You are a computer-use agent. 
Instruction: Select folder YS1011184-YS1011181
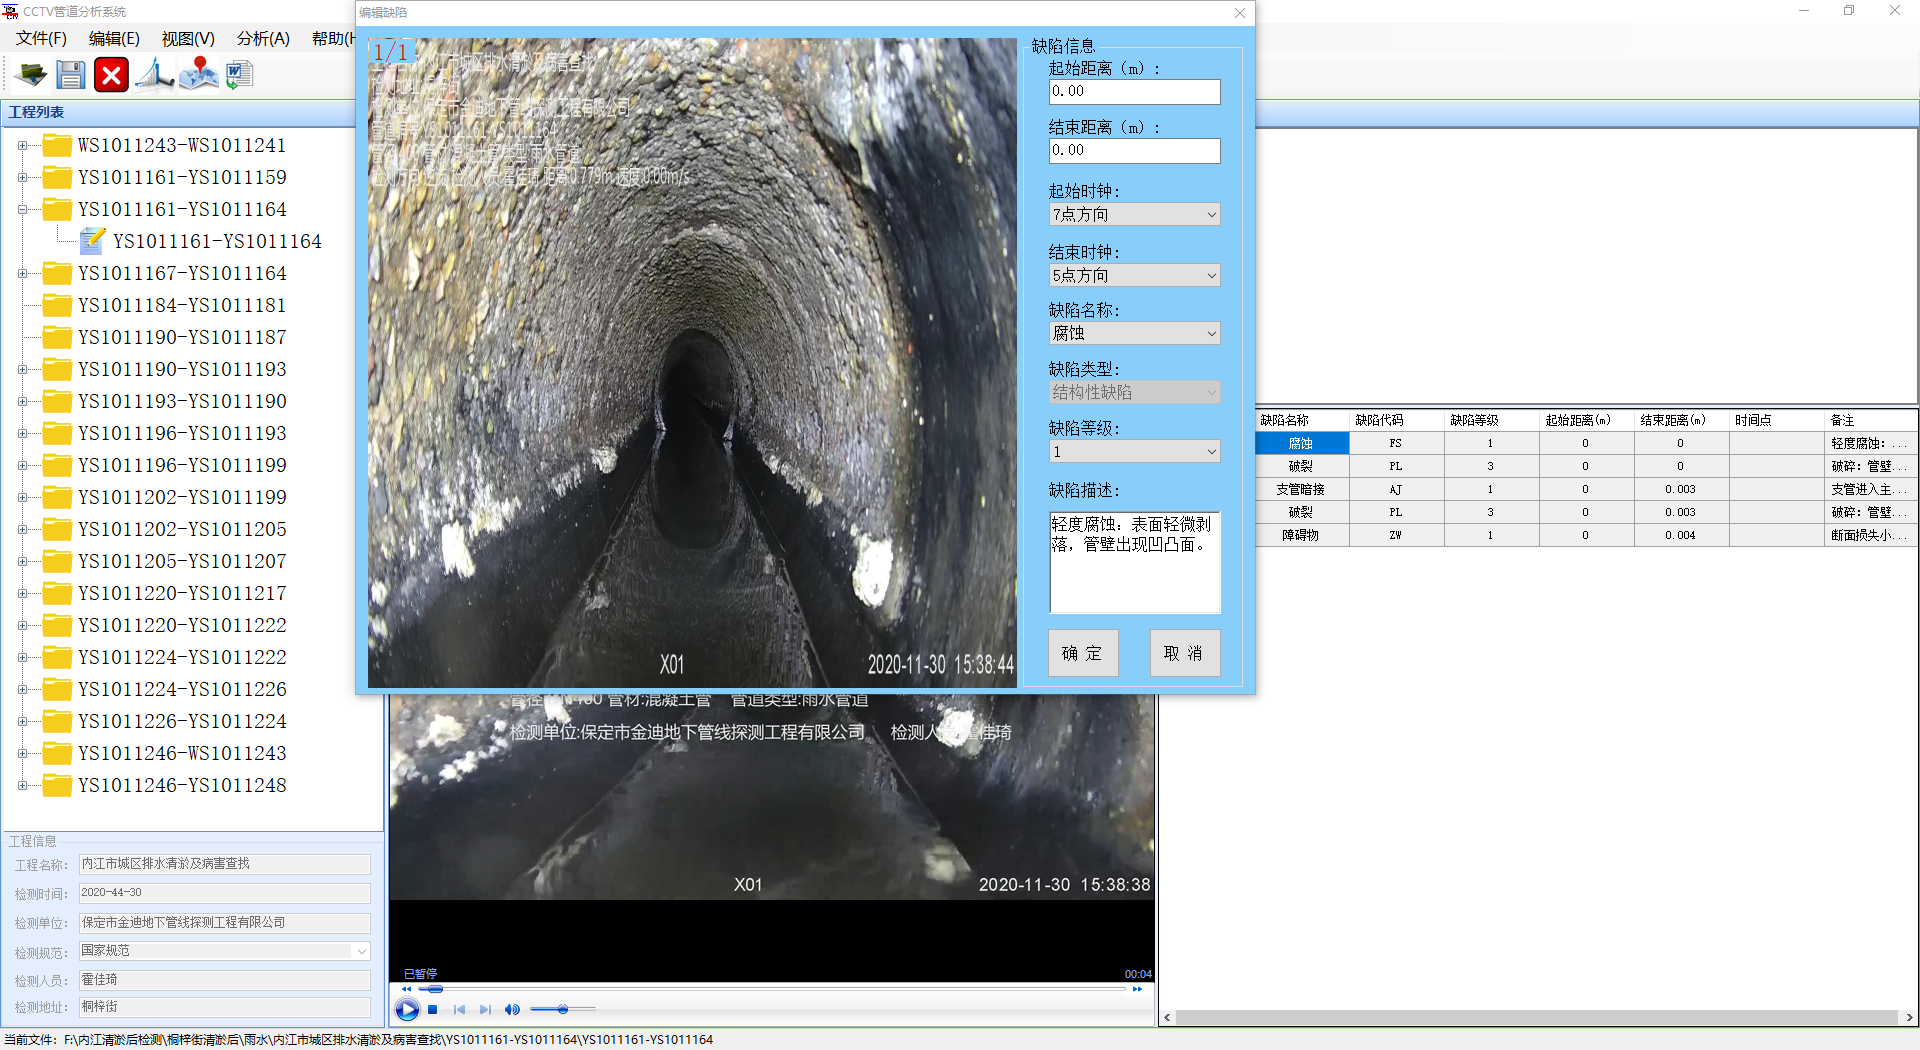coord(182,305)
